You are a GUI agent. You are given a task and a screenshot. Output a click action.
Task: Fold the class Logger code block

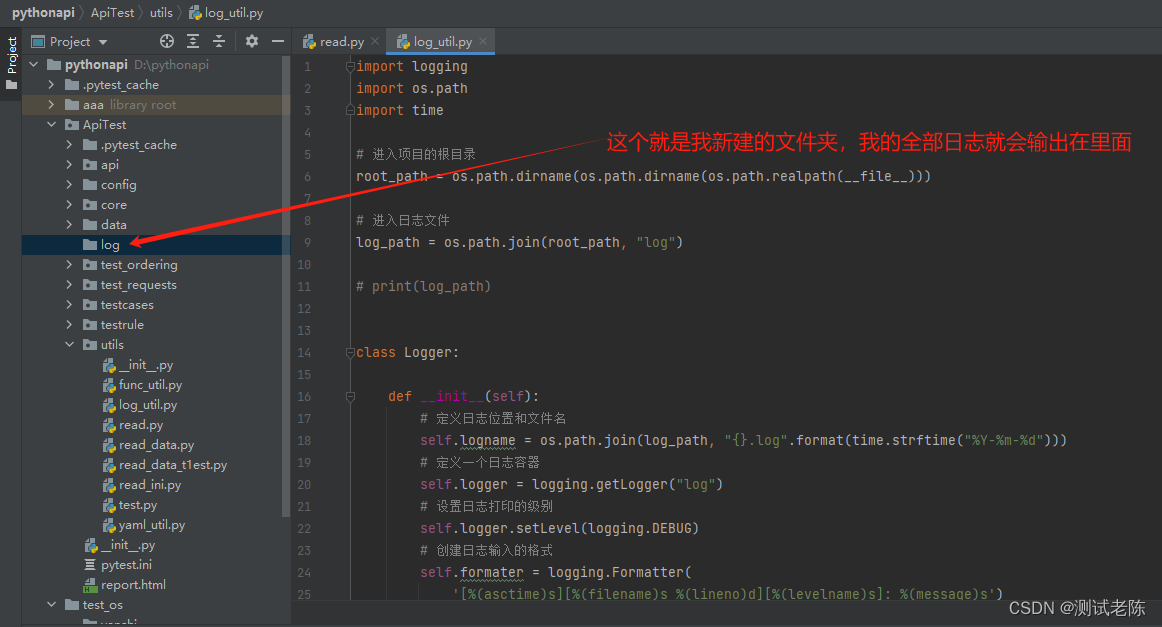(x=350, y=353)
